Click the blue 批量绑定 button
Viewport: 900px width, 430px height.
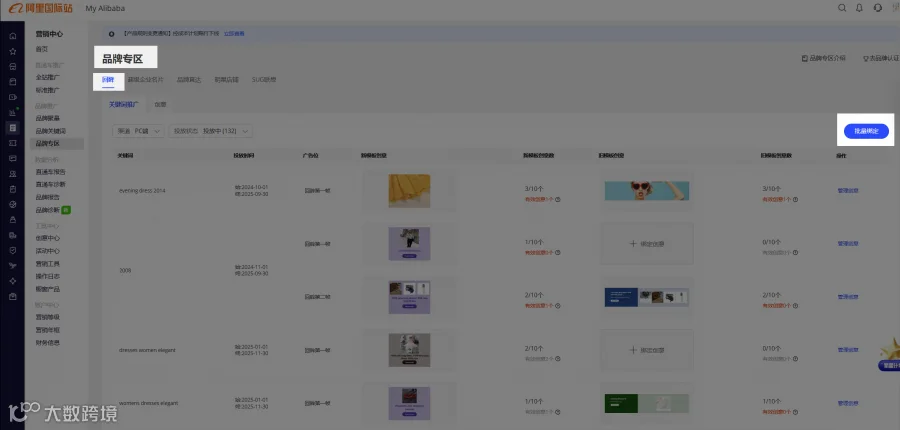(x=866, y=131)
